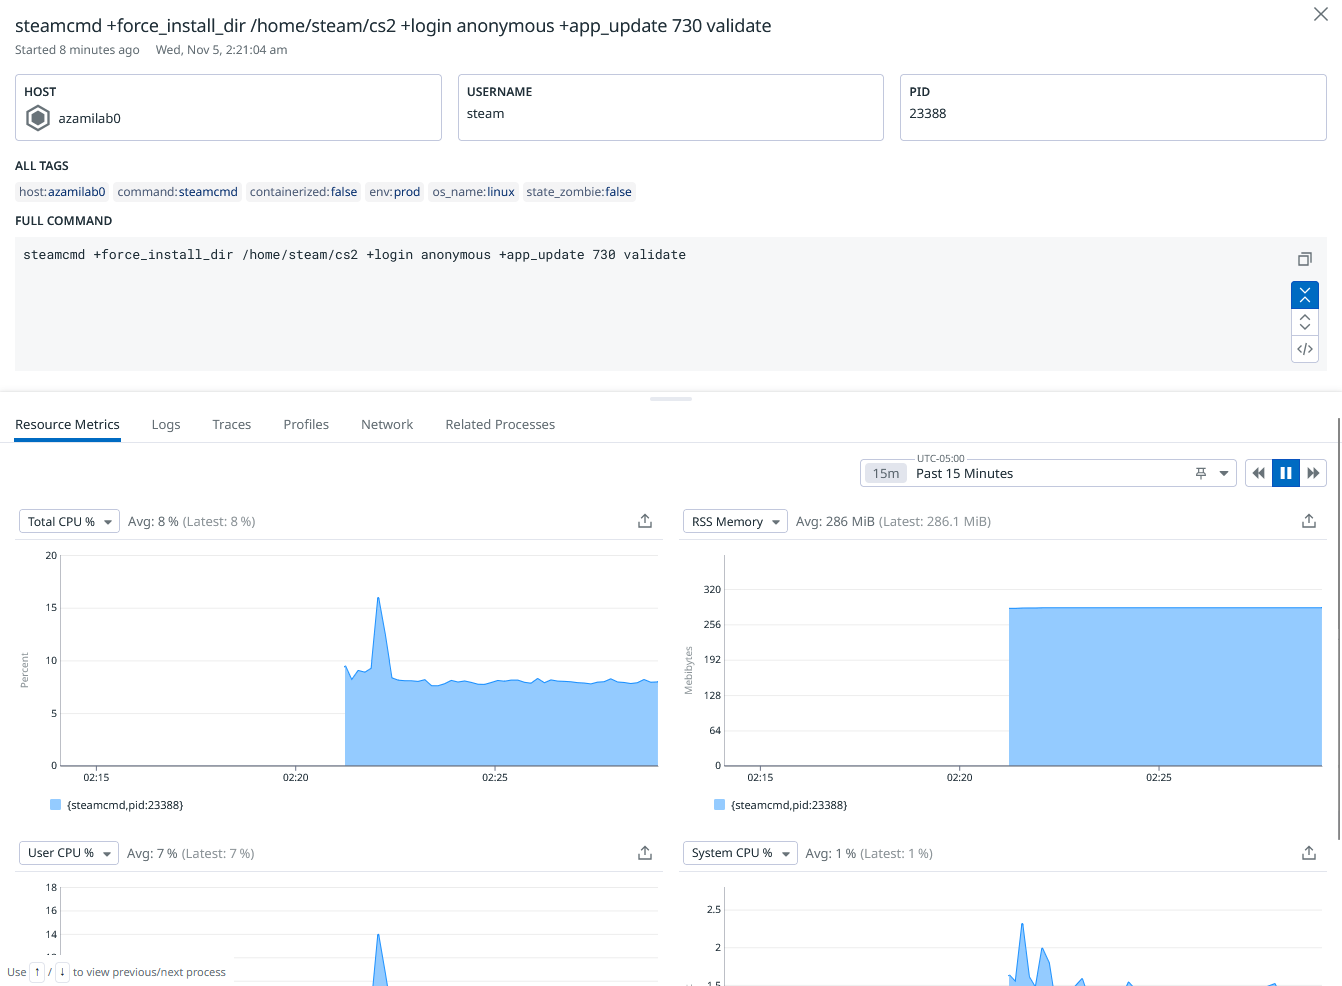The height and width of the screenshot is (986, 1342).
Task: Switch command view to code format
Action: click(x=1304, y=349)
